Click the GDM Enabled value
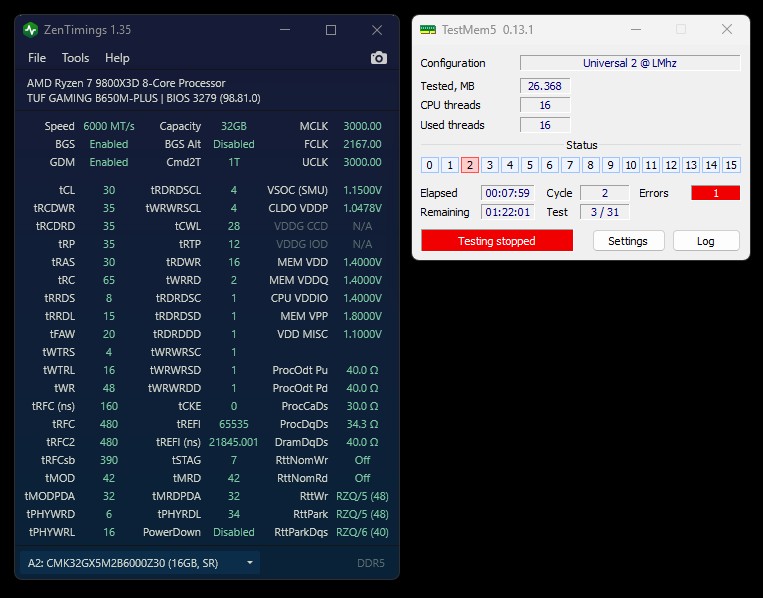763x598 pixels. coord(109,162)
